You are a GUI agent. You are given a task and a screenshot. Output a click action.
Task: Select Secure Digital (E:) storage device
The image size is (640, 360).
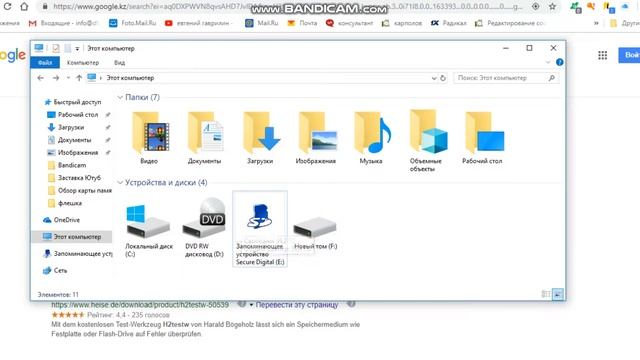[260, 229]
